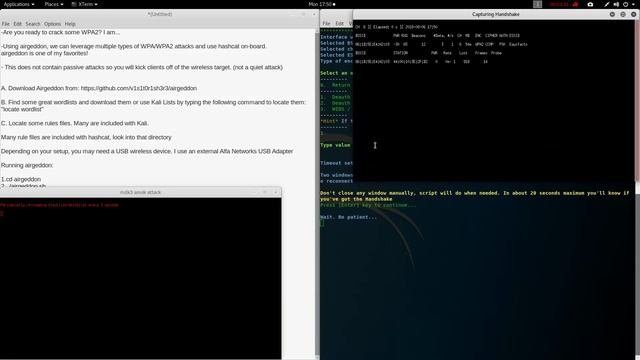The height and width of the screenshot is (360, 640).
Task: Click text 'A. Download Airgeddon from:'
Action: (40, 88)
